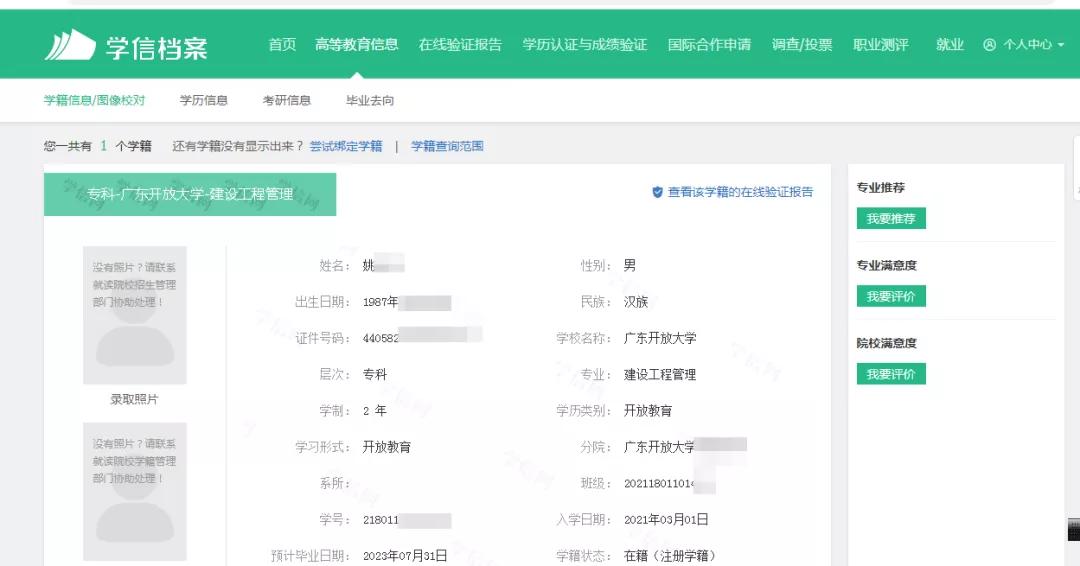Click the 预计毕业日期 value 2023年07月31日
This screenshot has width=1080, height=566.
405,556
